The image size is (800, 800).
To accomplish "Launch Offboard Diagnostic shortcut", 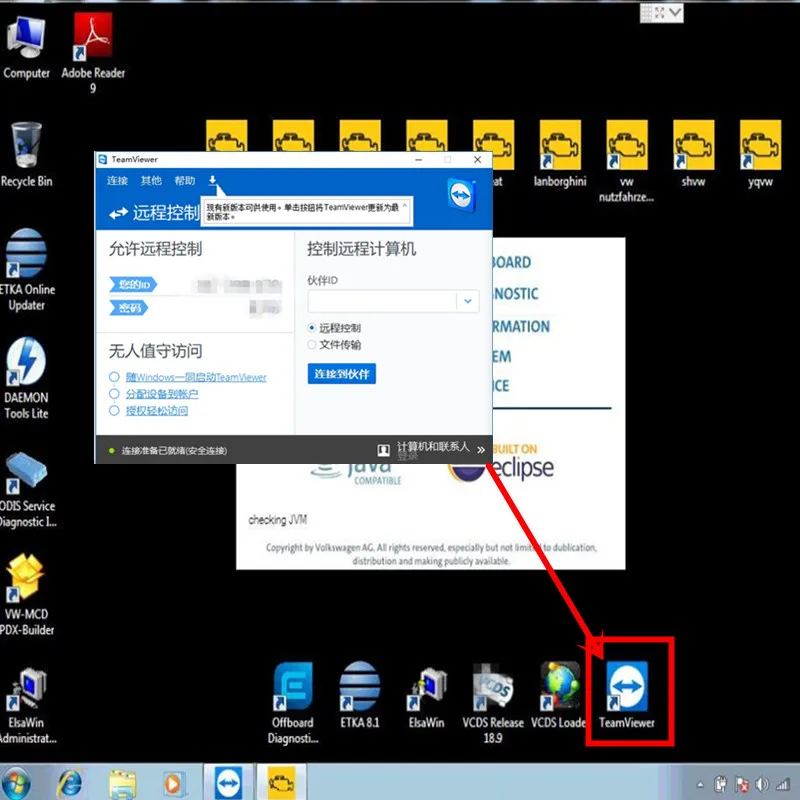I will (x=293, y=703).
